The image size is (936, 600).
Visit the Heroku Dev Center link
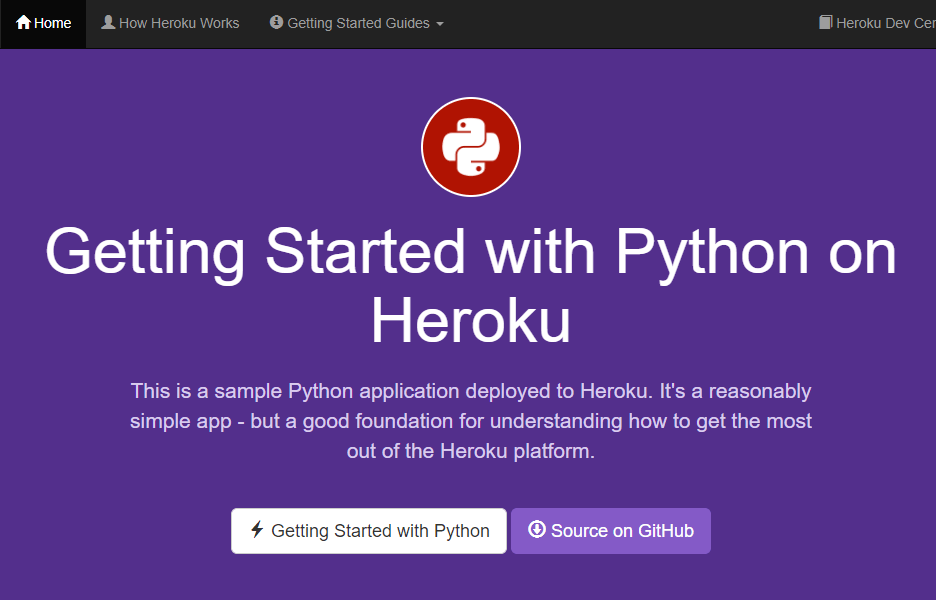click(878, 24)
